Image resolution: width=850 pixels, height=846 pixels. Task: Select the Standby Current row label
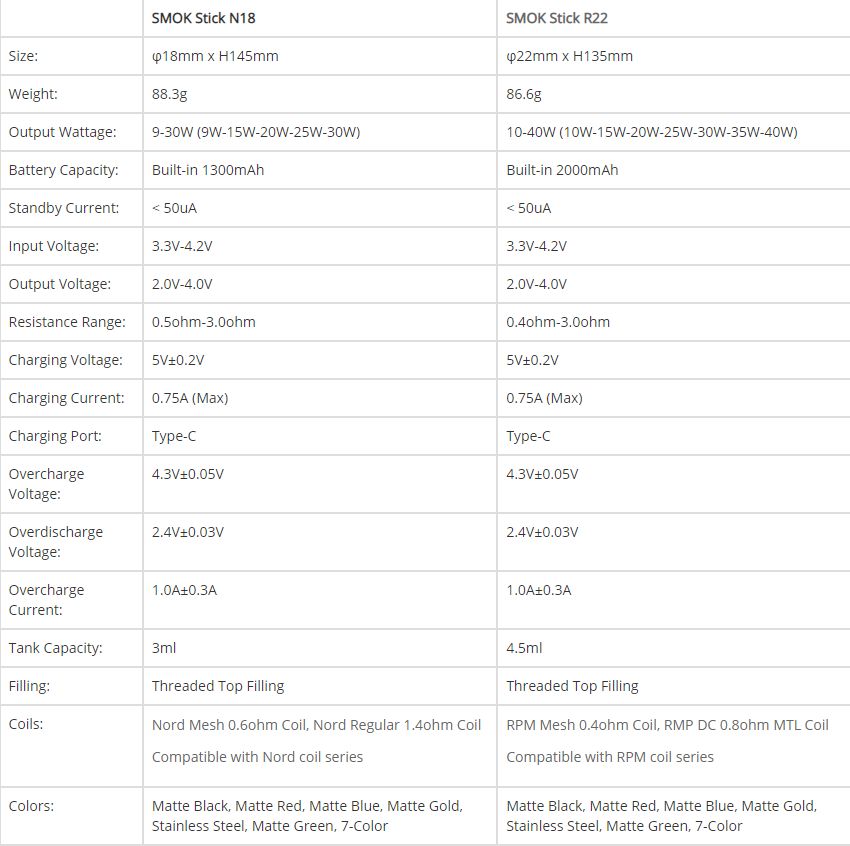(x=64, y=208)
